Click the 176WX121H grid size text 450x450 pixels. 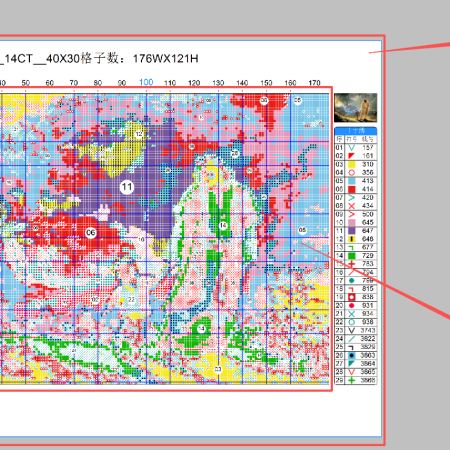(x=166, y=59)
